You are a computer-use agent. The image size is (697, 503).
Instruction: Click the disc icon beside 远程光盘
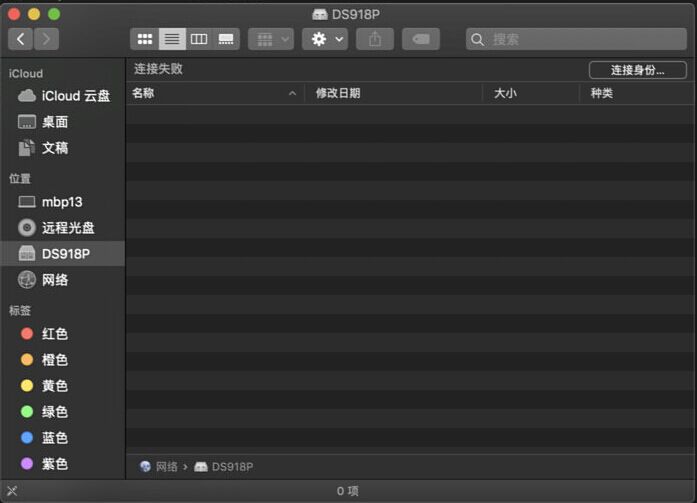tap(27, 228)
